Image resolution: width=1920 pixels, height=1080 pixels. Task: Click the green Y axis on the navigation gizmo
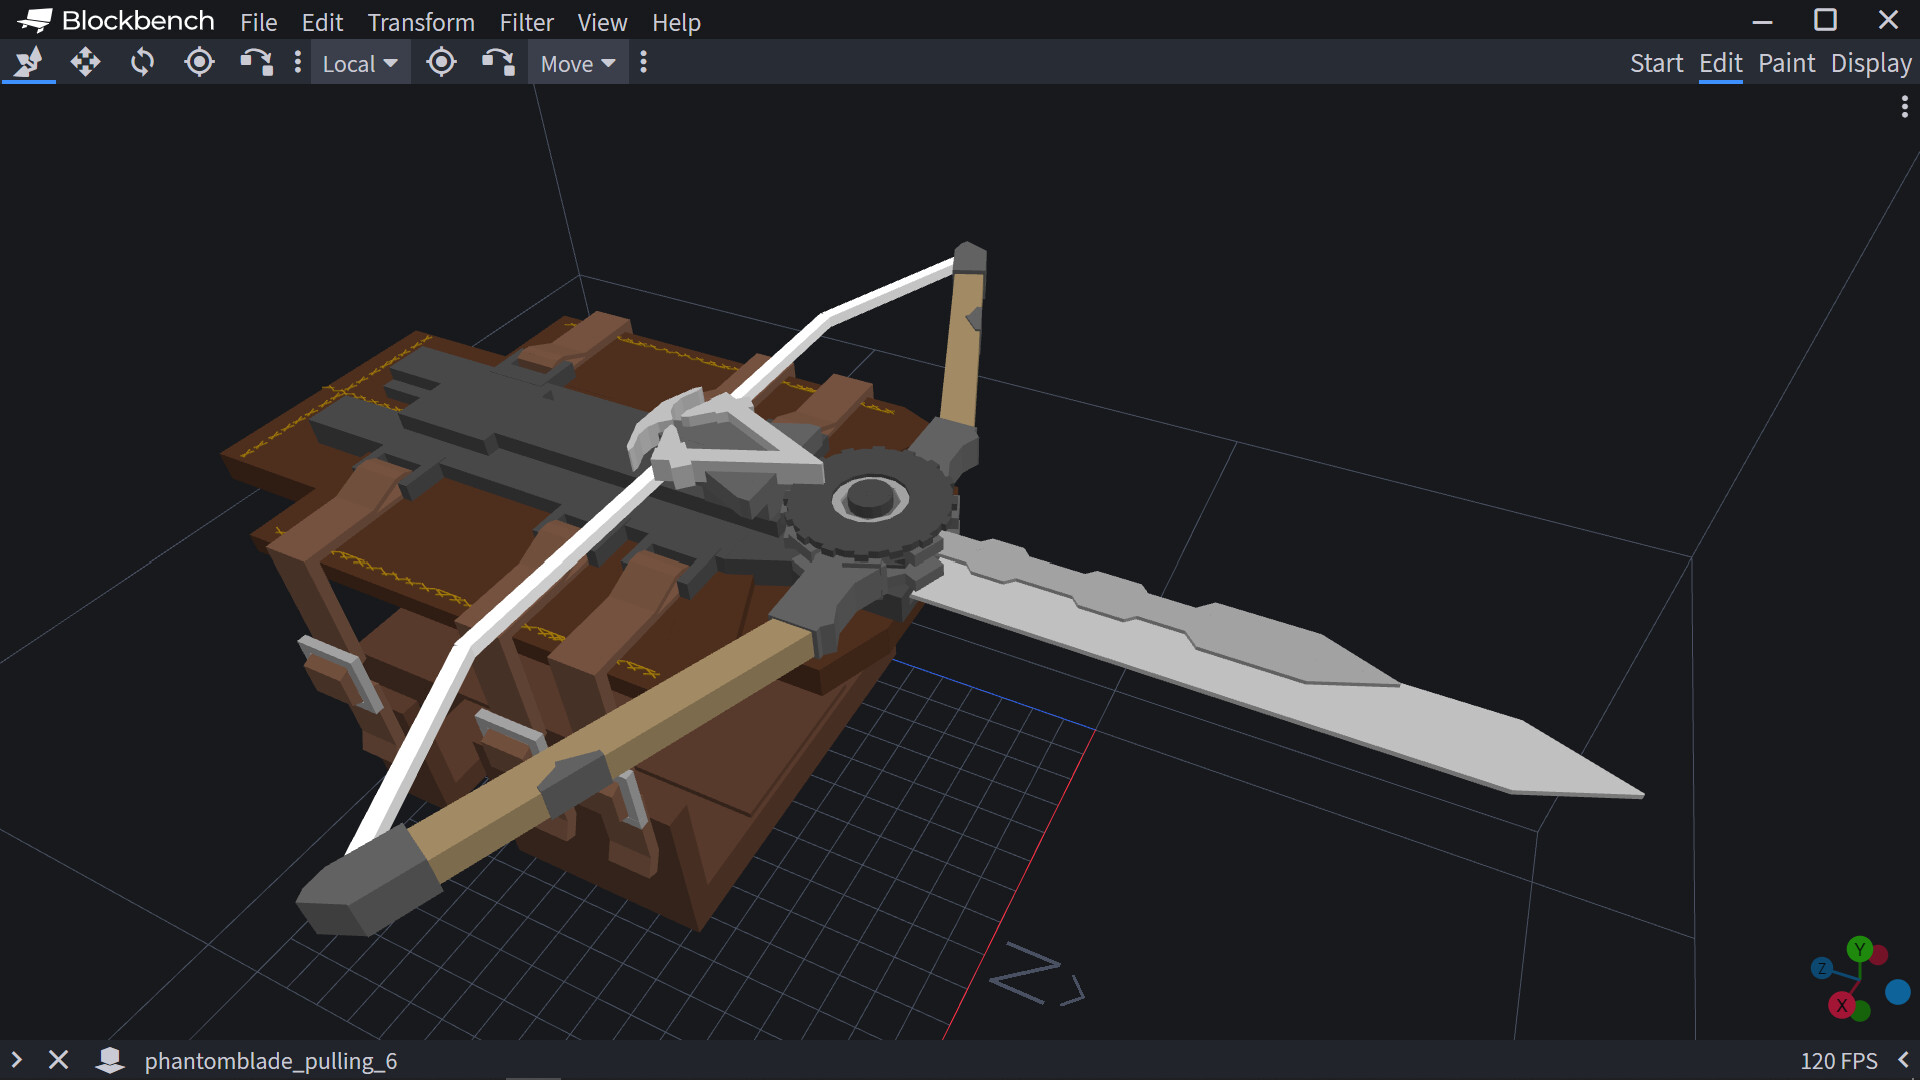click(1859, 949)
